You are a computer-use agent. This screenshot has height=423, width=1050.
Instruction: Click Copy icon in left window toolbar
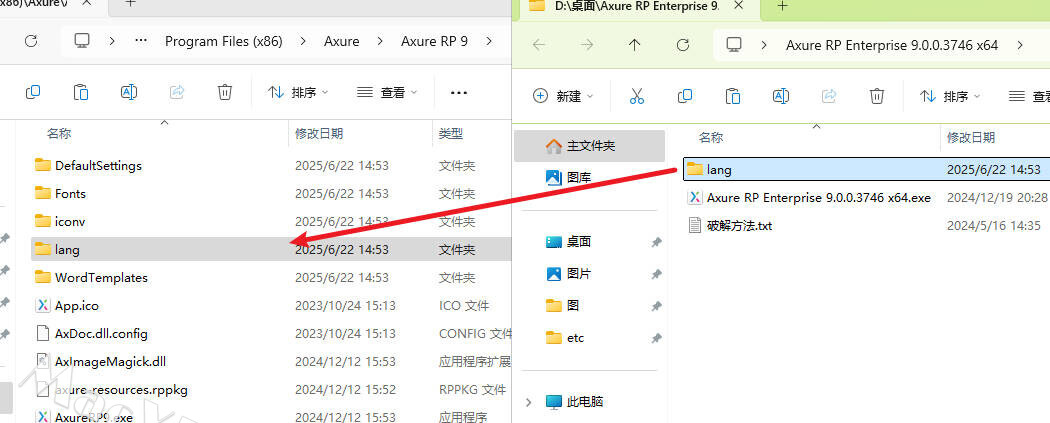point(33,92)
